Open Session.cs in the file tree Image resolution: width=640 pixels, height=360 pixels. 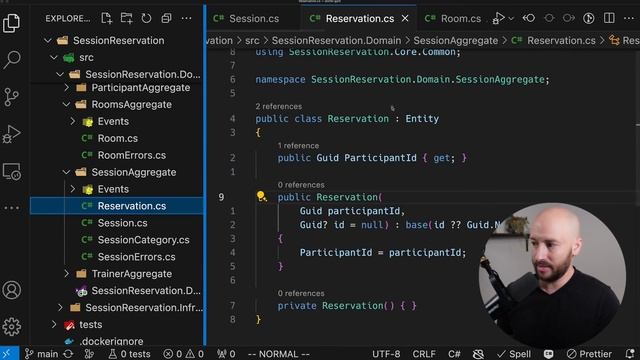pyautogui.click(x=122, y=223)
